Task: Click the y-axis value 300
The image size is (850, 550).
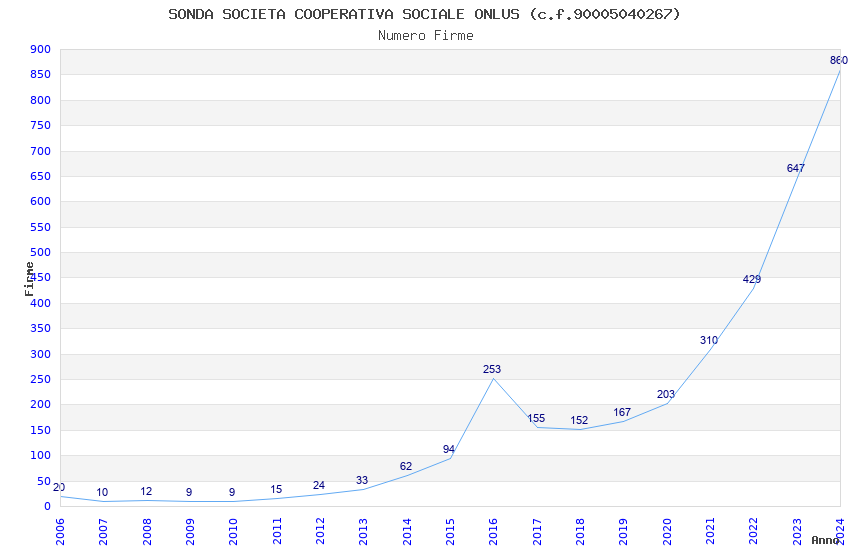Action: [41, 354]
